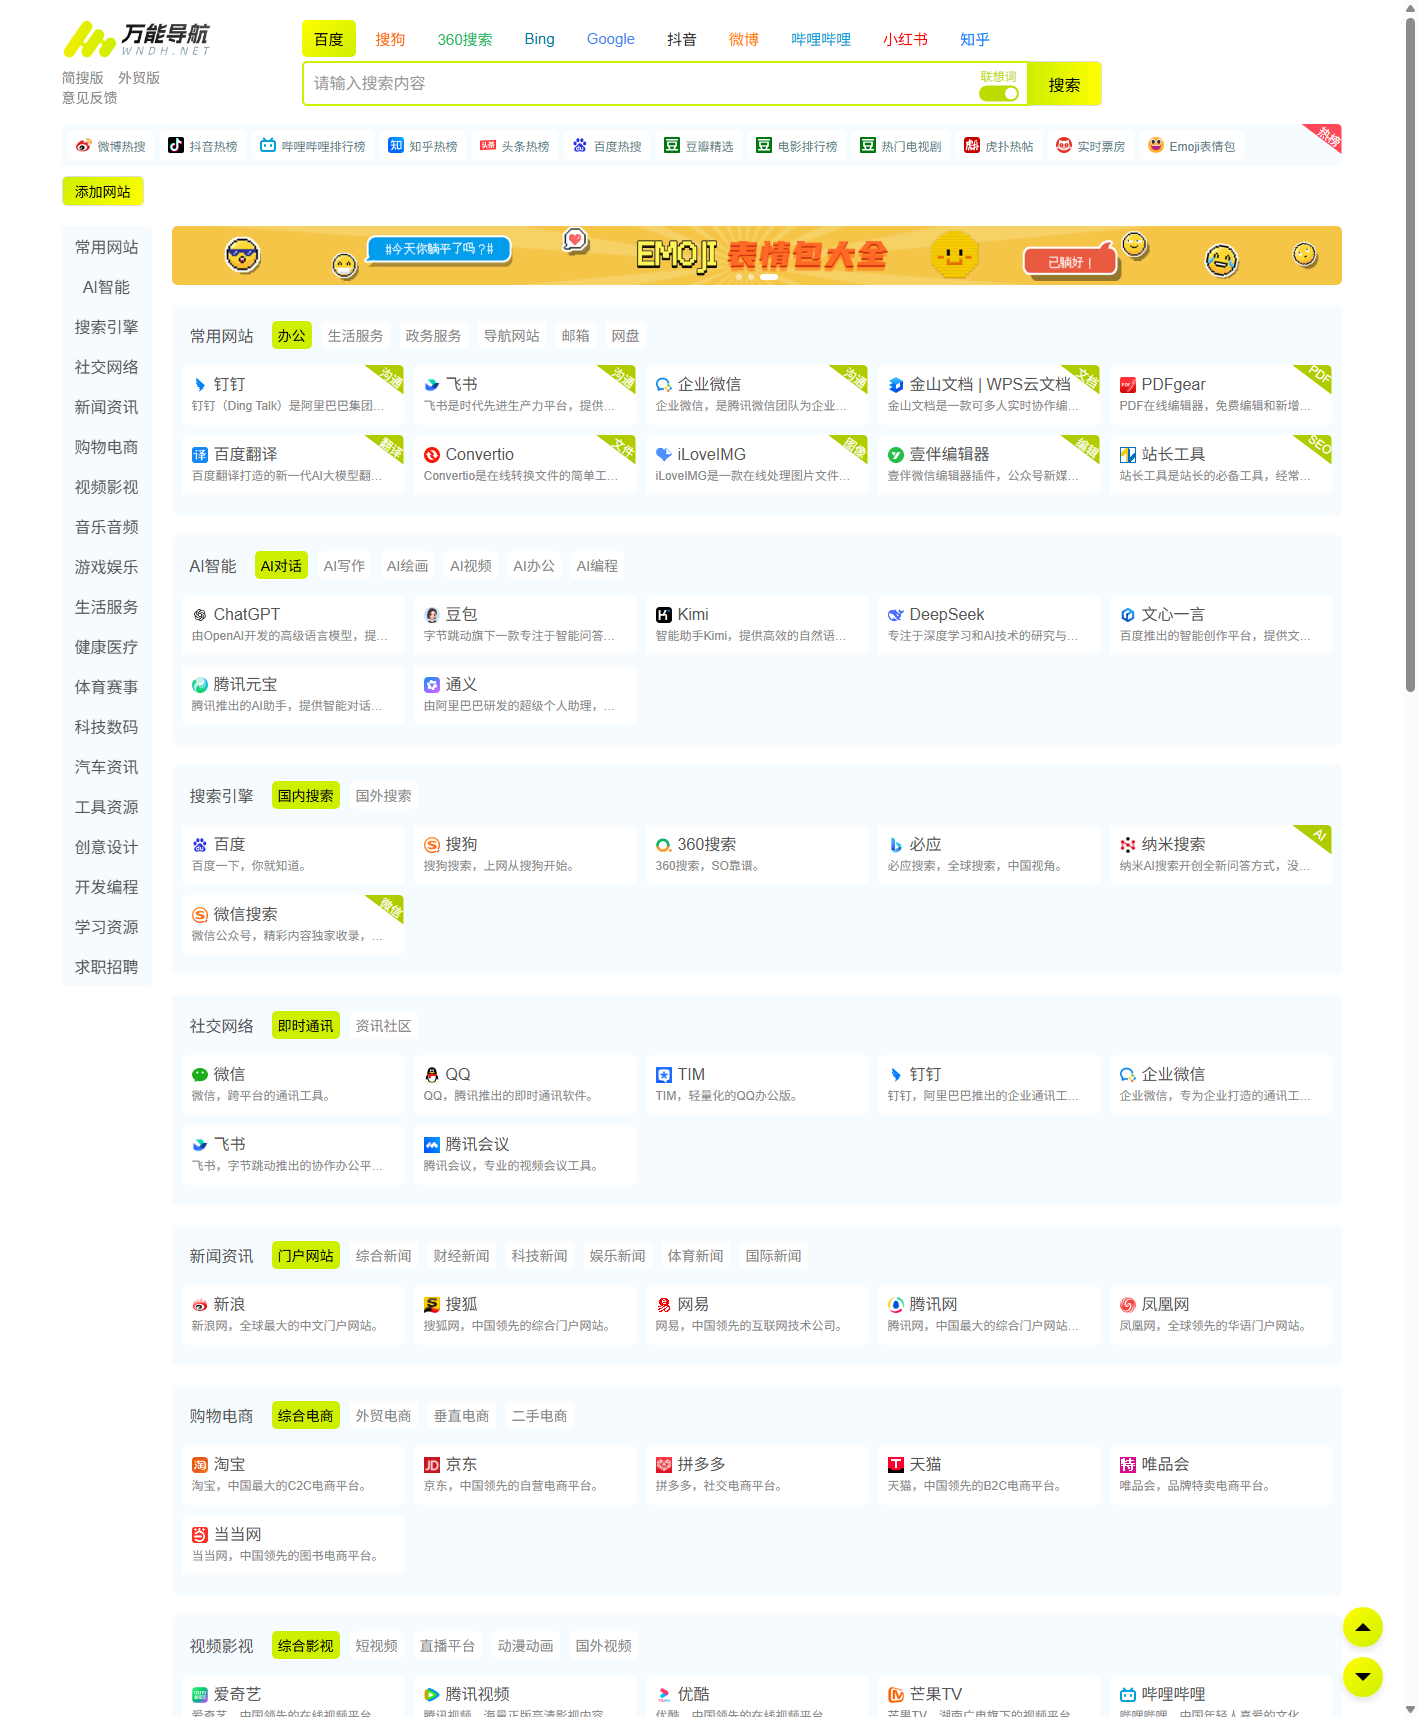
Task: Switch search engine to Google
Action: tap(610, 39)
